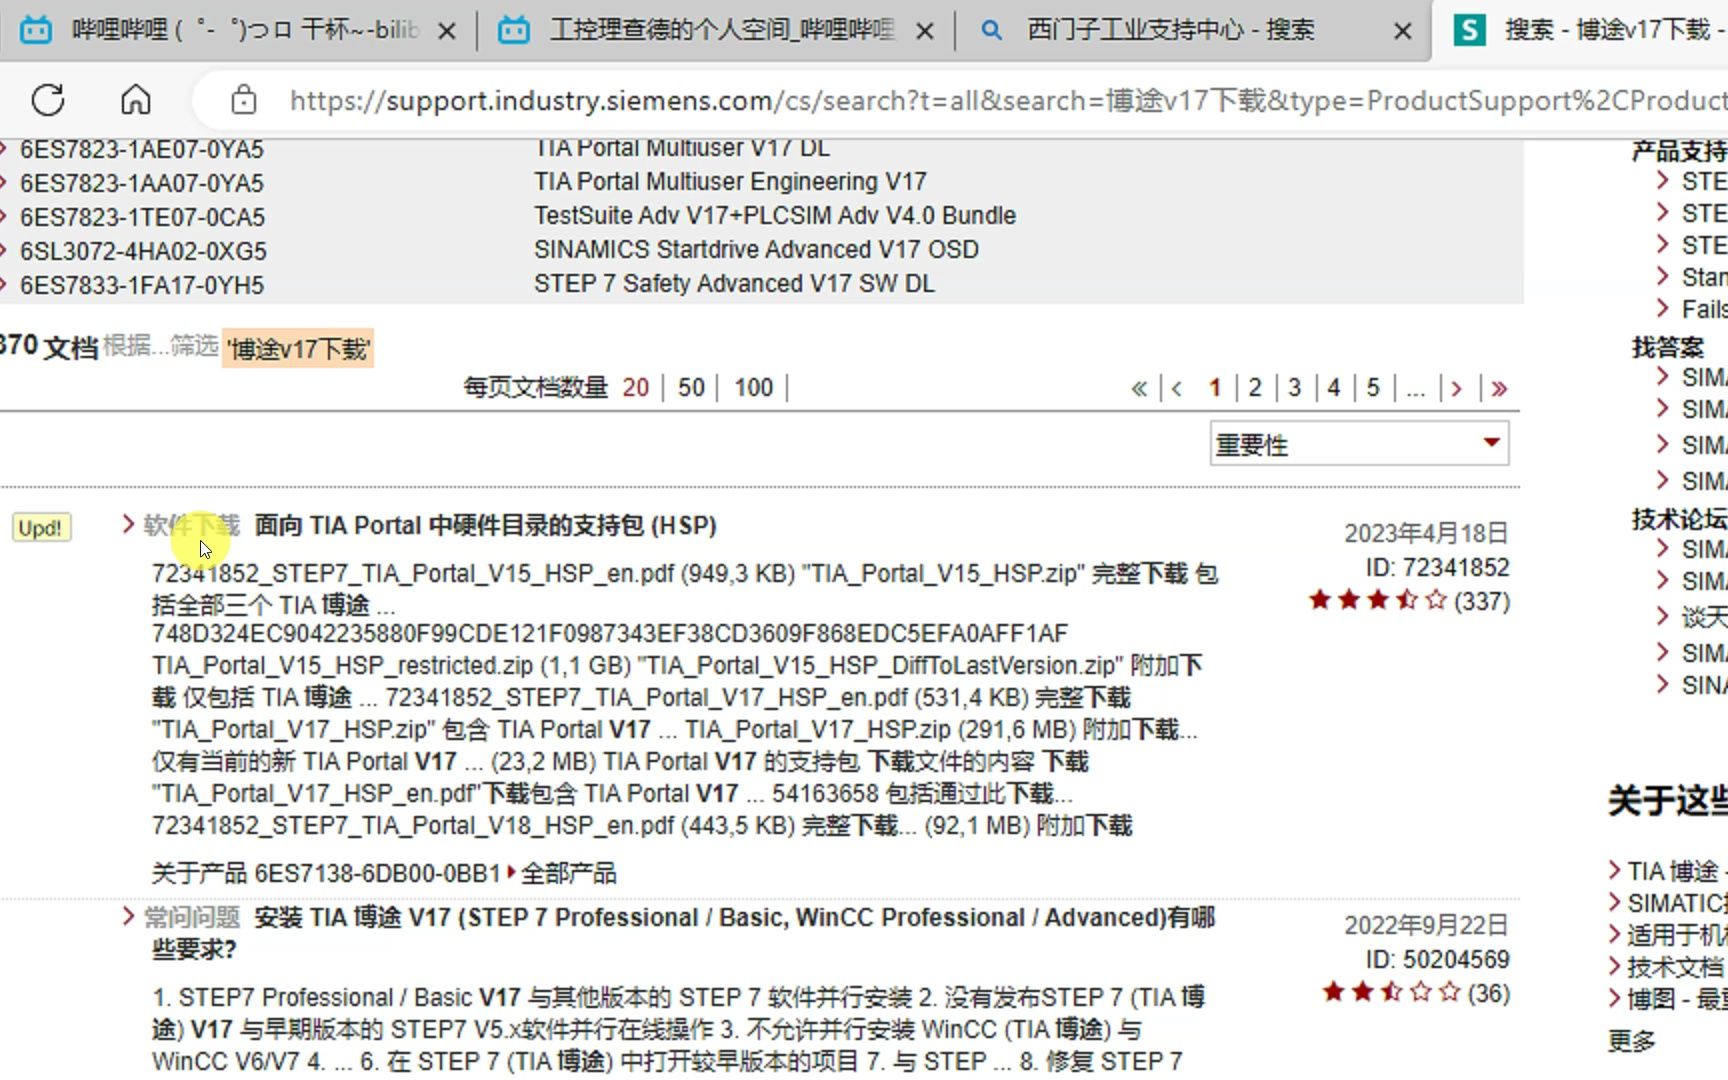Go to results page 3
This screenshot has width=1728, height=1080.
[1294, 387]
